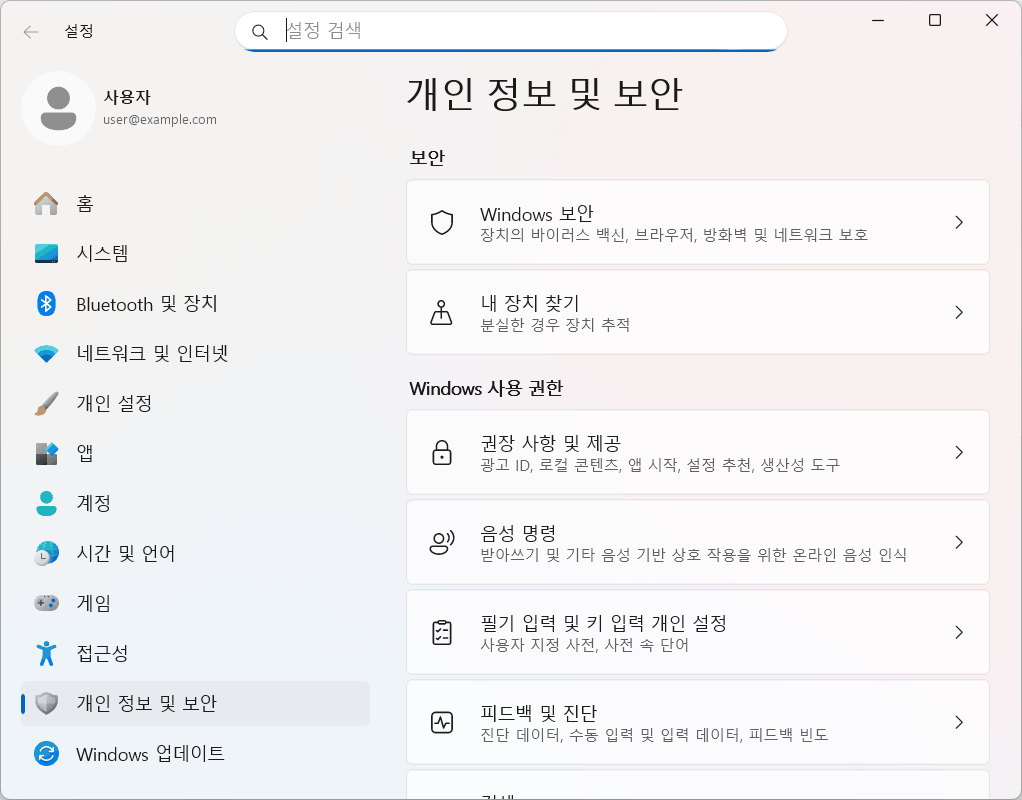Click the 게임 controller icon
This screenshot has width=1022, height=800.
46,602
